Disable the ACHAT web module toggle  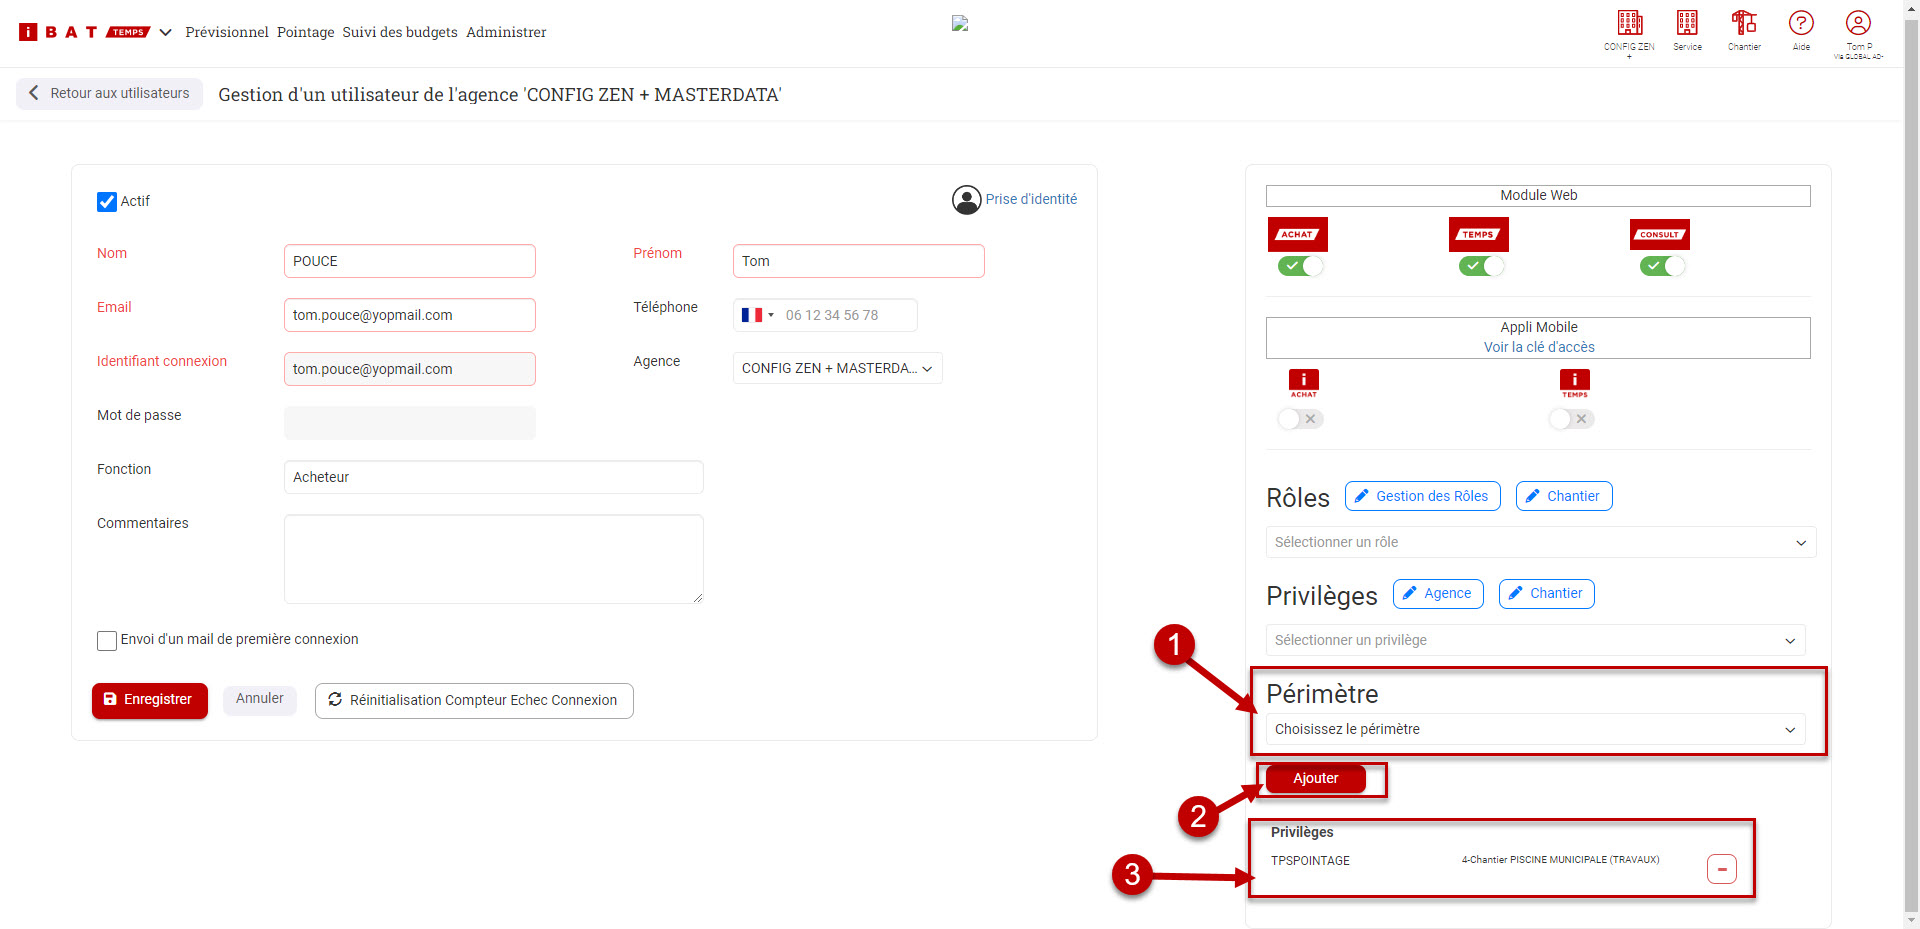coord(1300,266)
